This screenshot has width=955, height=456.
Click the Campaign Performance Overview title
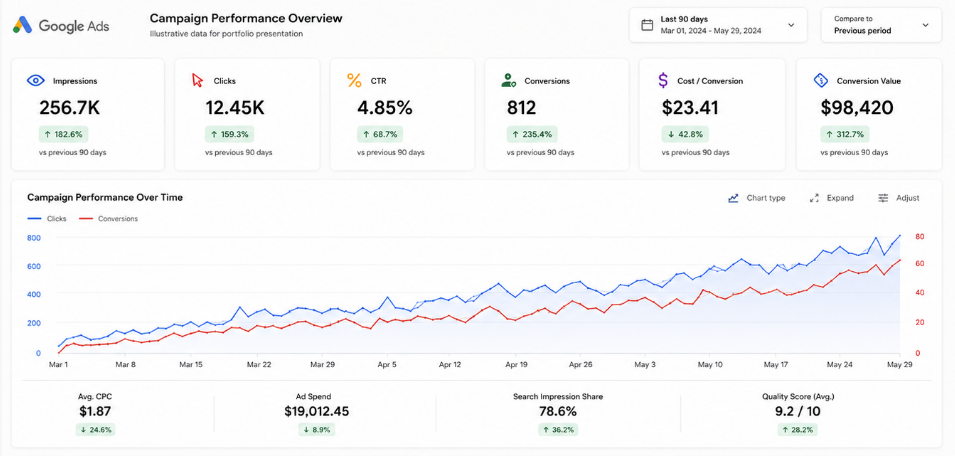point(246,18)
